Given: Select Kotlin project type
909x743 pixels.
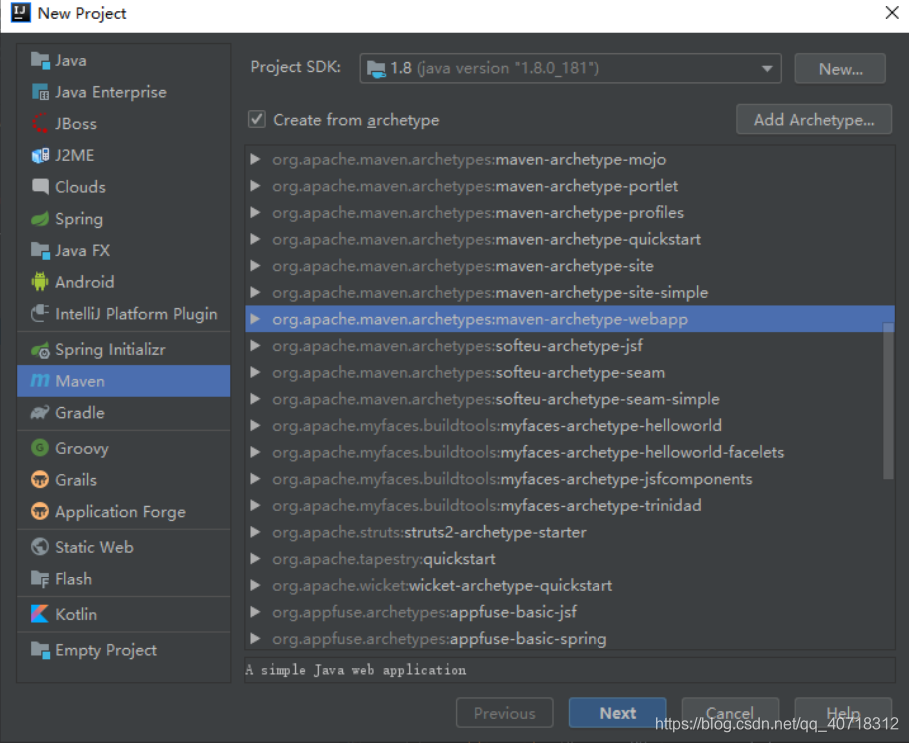Looking at the screenshot, I should (123, 614).
